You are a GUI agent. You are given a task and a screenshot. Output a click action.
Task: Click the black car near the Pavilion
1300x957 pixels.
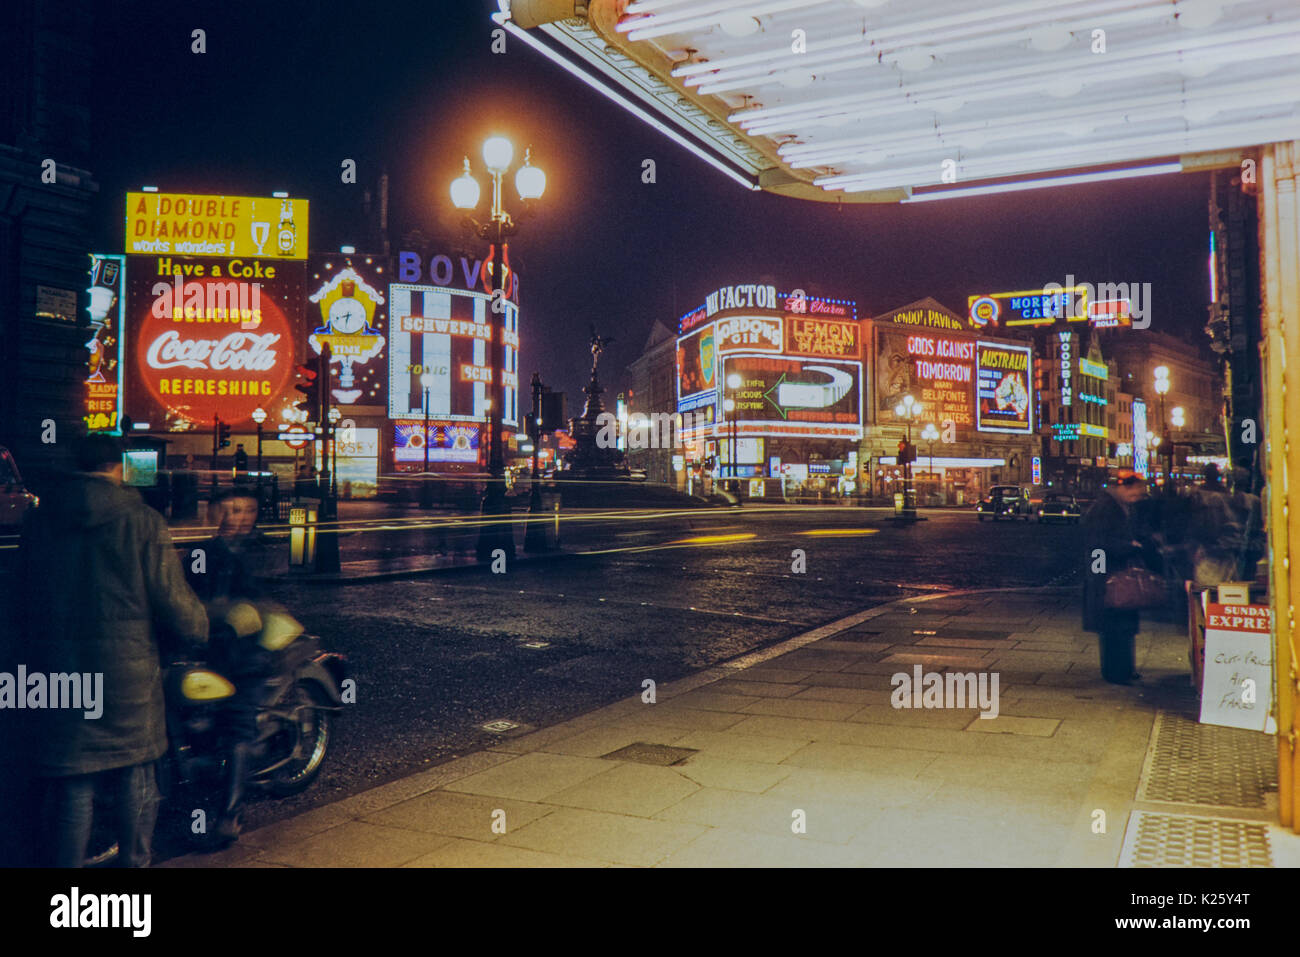click(x=1003, y=502)
